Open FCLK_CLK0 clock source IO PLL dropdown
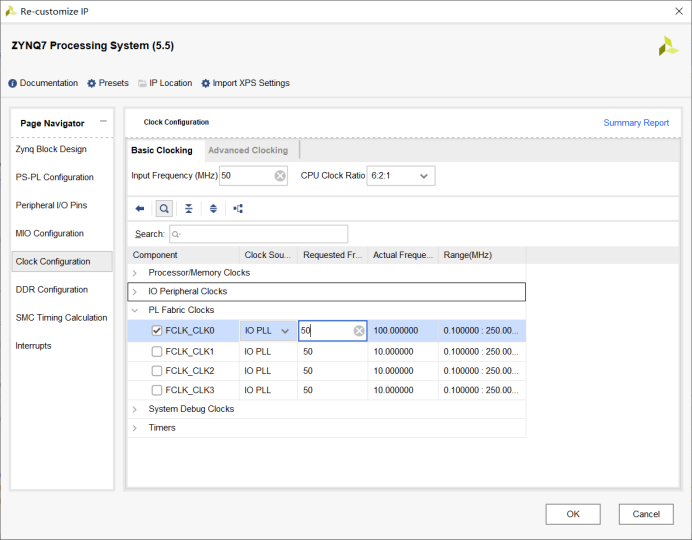This screenshot has width=692, height=540. click(268, 330)
